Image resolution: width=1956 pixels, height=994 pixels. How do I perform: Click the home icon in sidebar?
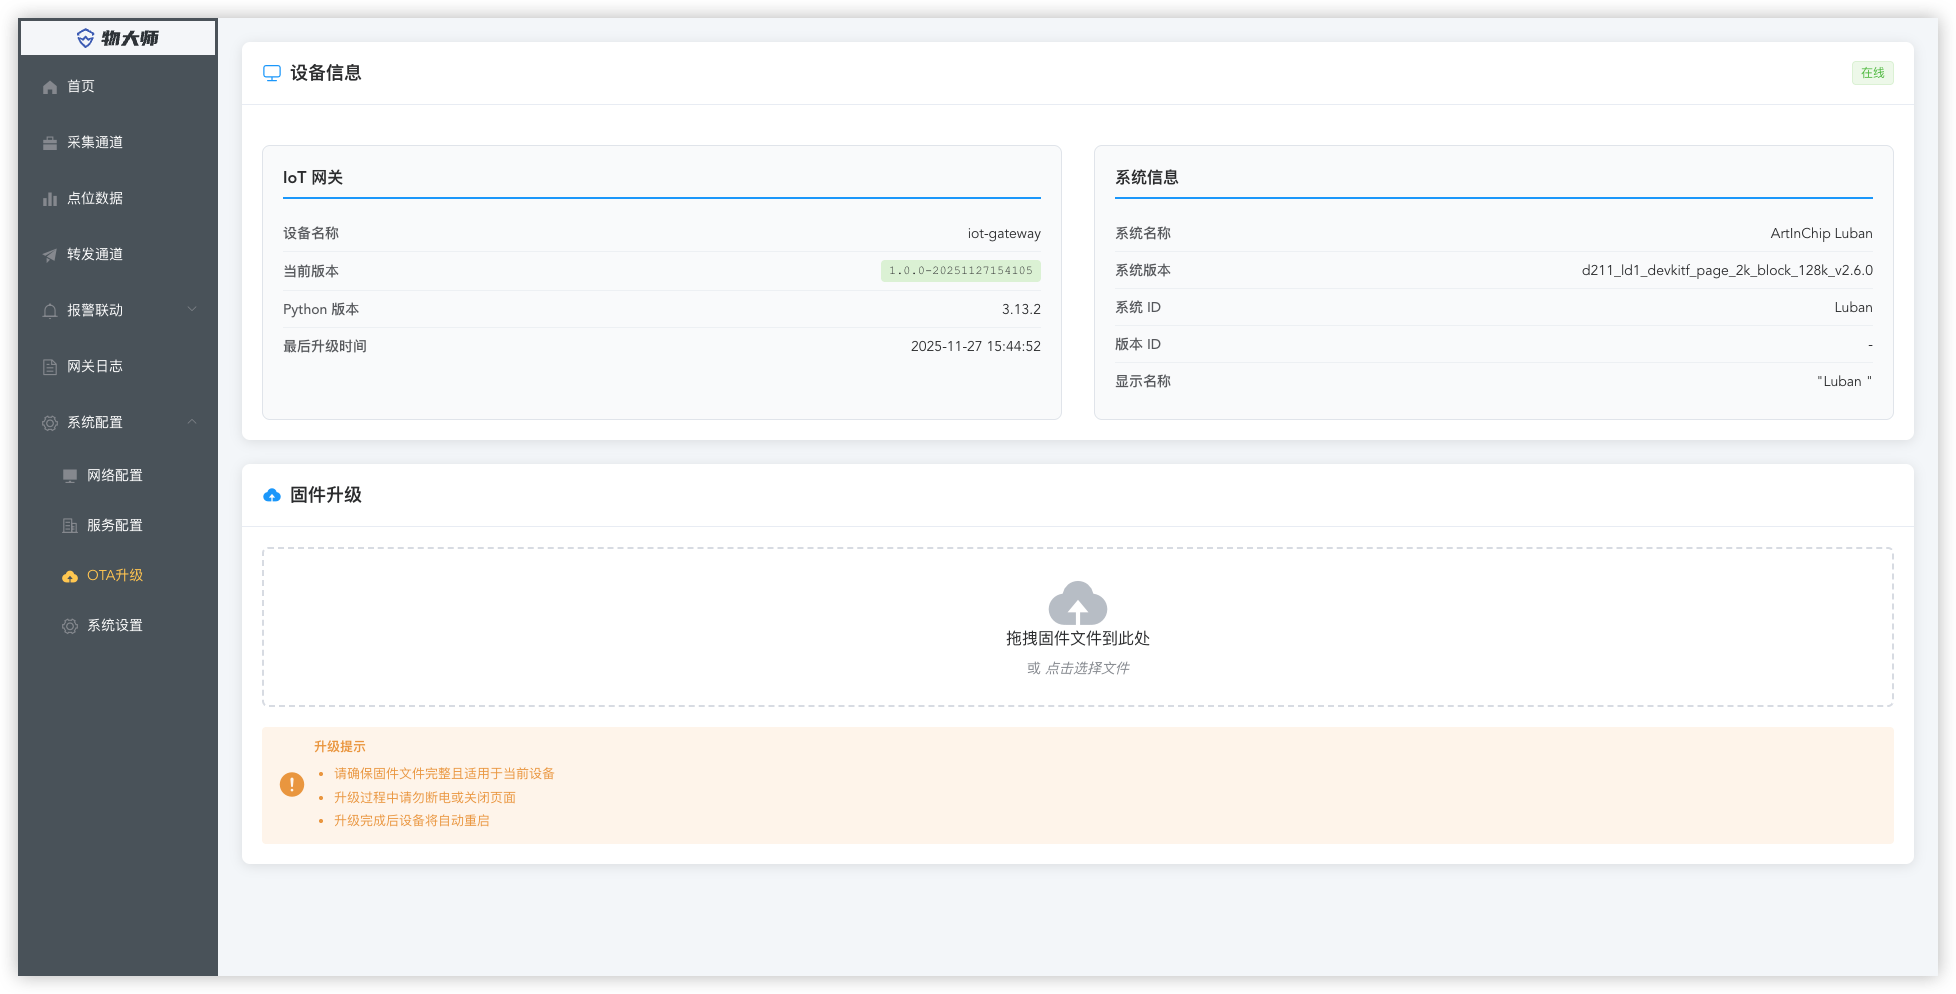pyautogui.click(x=50, y=87)
